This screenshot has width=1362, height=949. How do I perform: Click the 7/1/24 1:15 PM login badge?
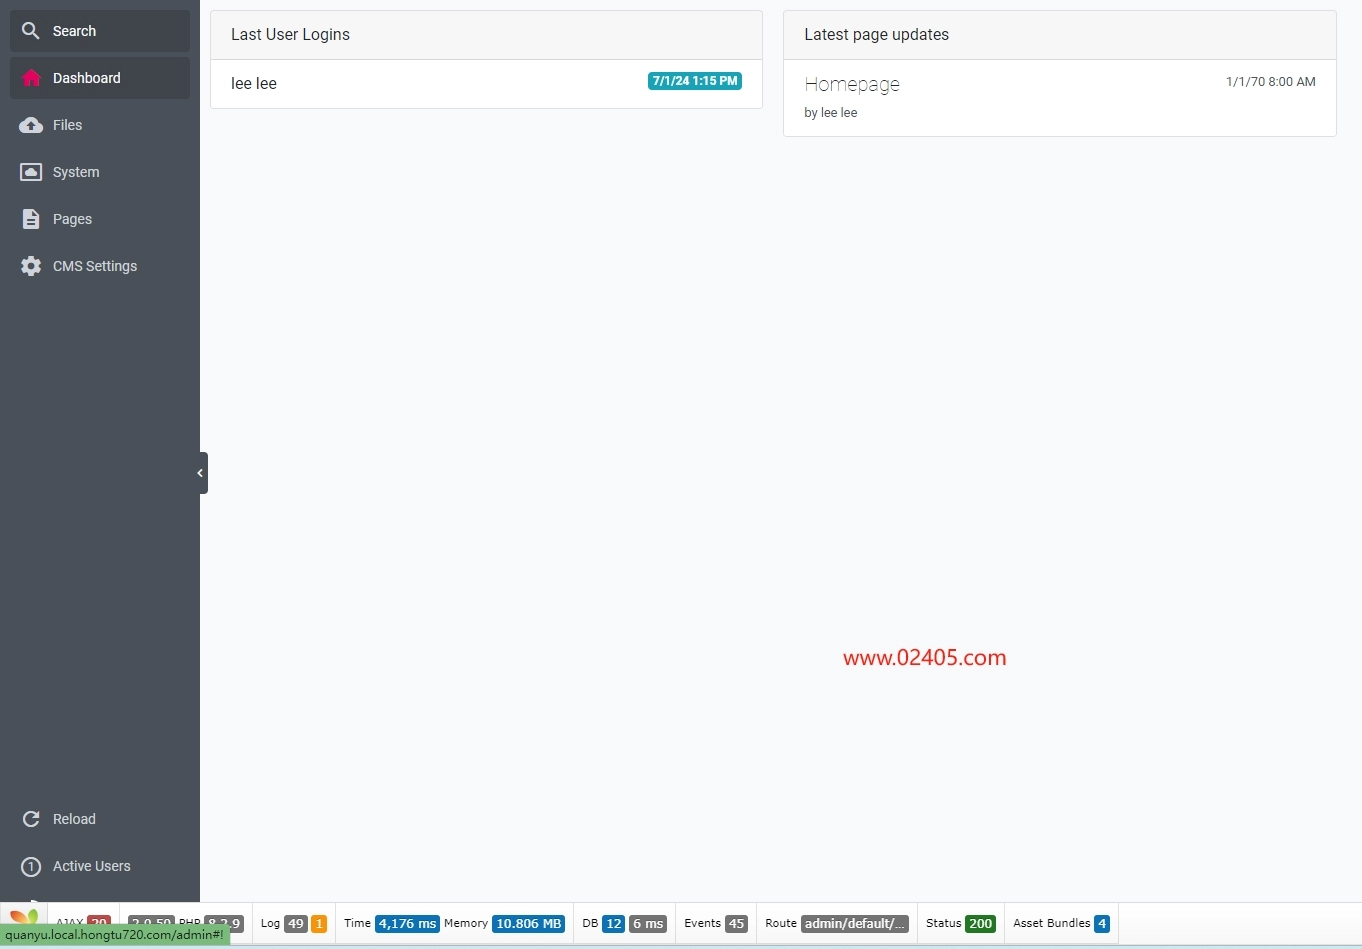(694, 81)
